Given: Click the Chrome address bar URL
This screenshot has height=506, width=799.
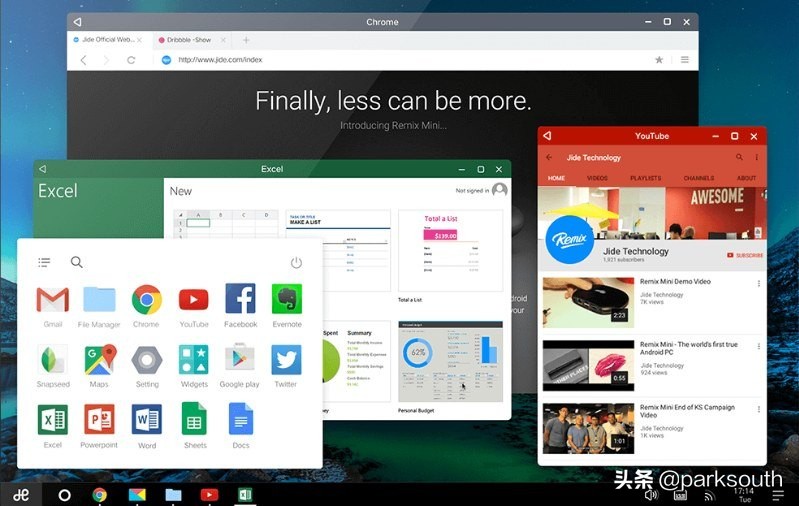Looking at the screenshot, I should 220,60.
